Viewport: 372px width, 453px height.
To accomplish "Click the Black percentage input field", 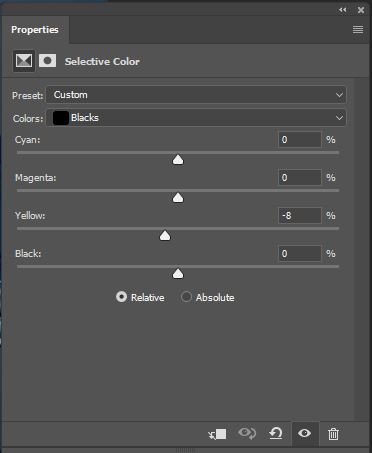I will 300,254.
